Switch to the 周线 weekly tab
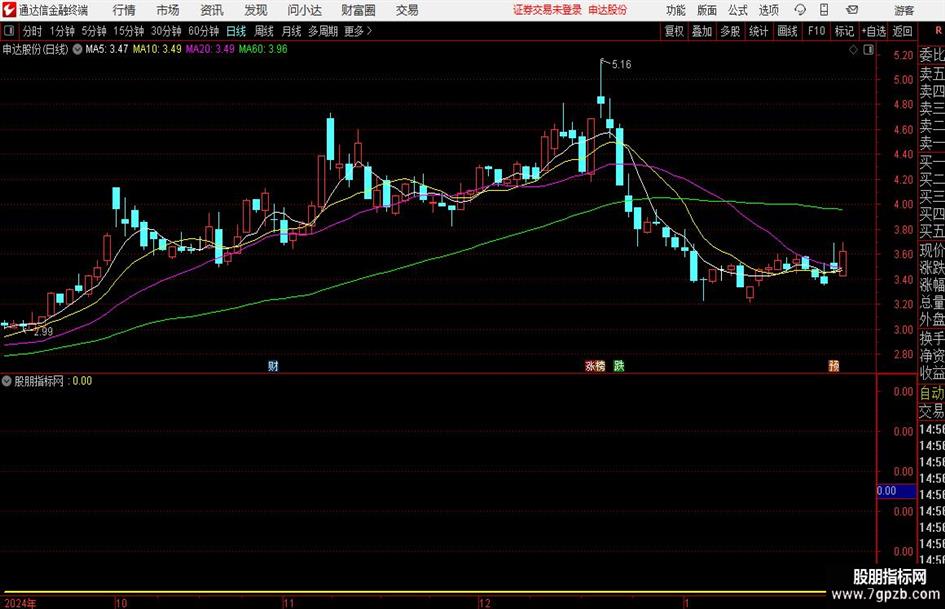945x609 pixels. pyautogui.click(x=264, y=31)
